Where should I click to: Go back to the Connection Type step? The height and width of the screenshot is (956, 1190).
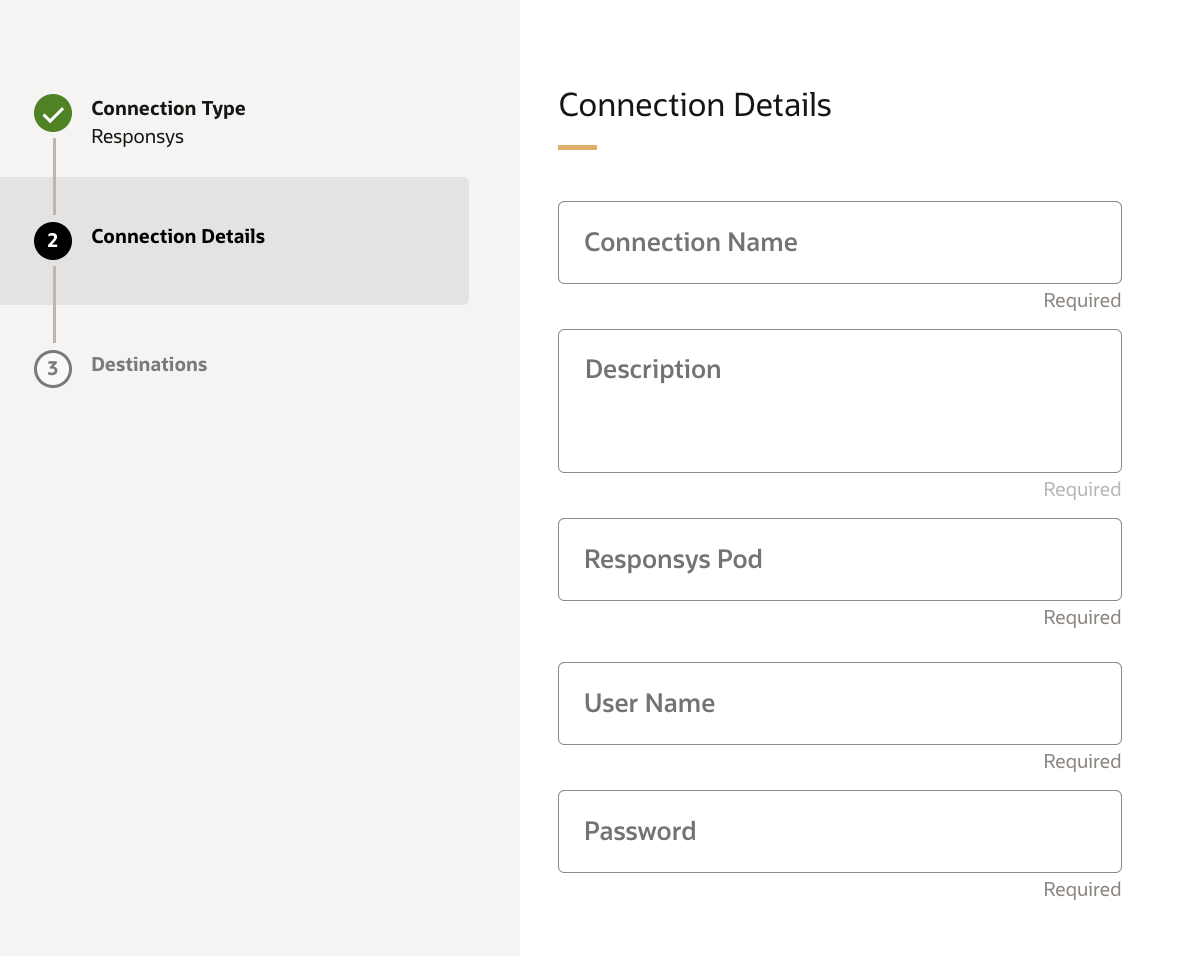168,109
